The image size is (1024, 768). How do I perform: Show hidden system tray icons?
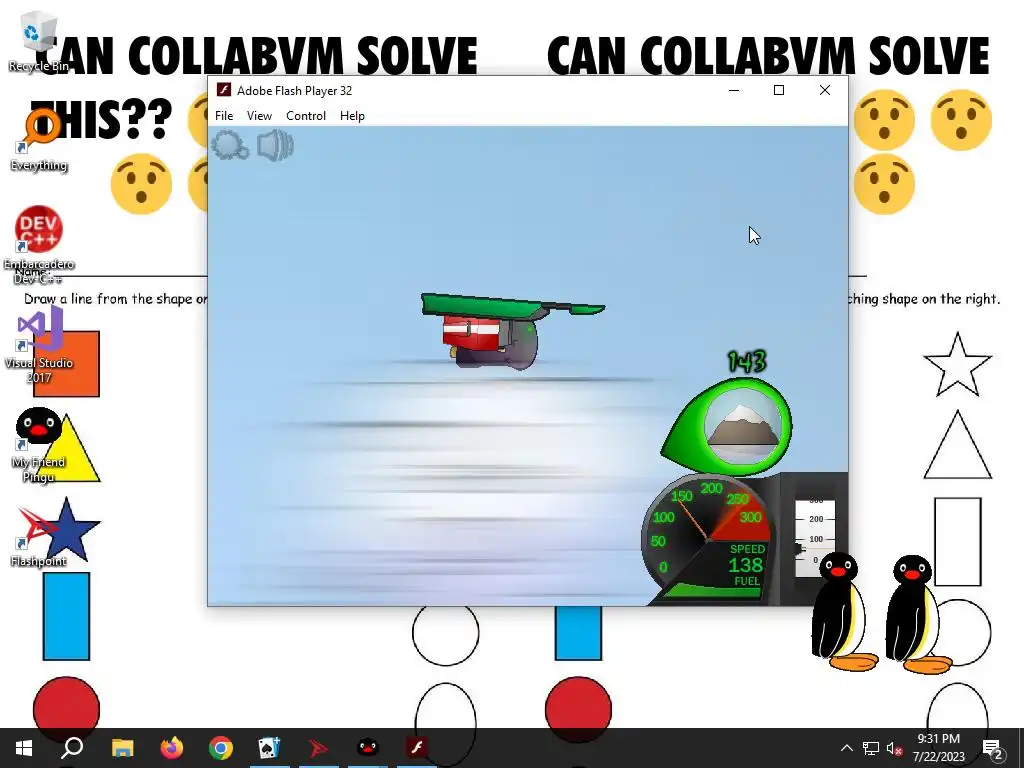tap(846, 748)
